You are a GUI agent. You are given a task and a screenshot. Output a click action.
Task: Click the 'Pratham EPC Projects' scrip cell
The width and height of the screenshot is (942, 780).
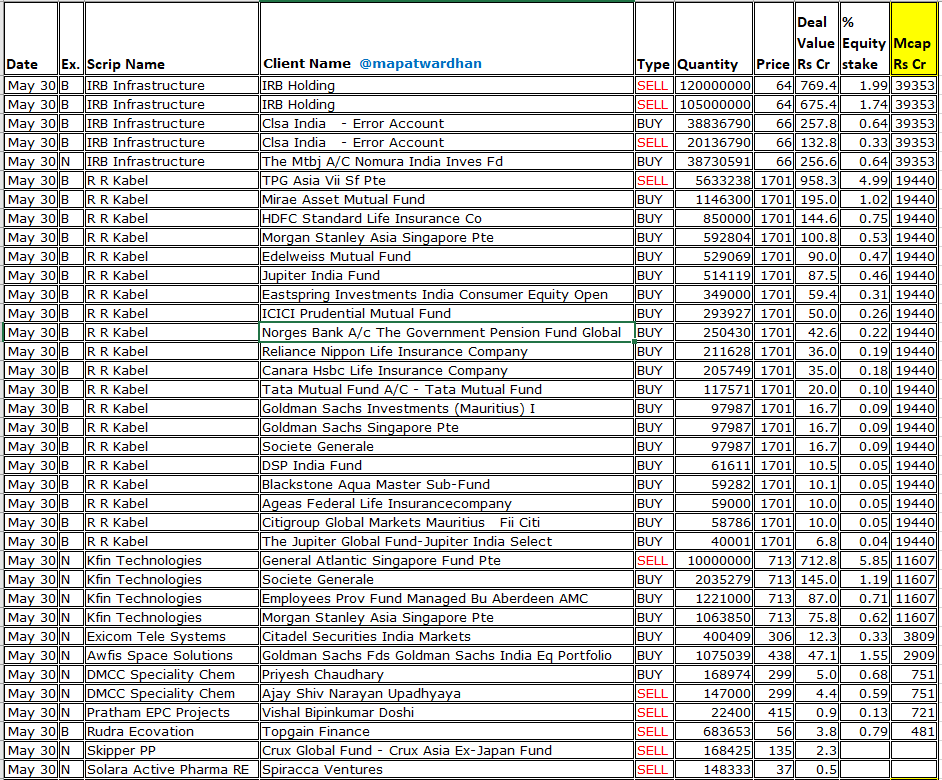172,713
